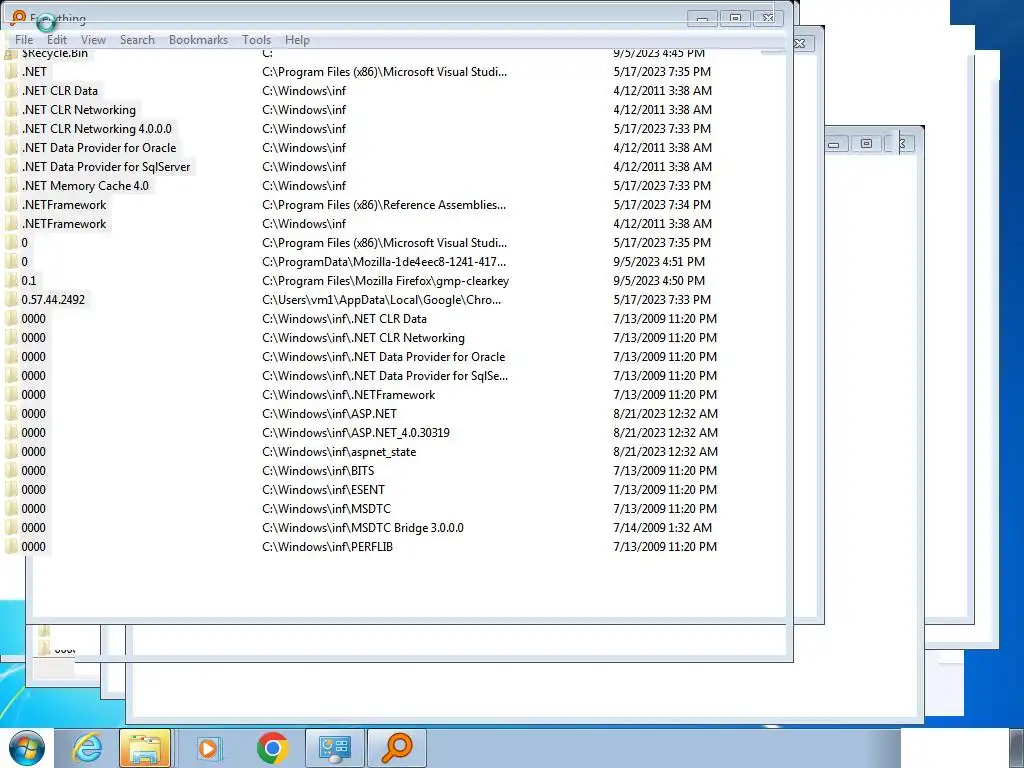Open the File menu
The image size is (1024, 768).
24,40
